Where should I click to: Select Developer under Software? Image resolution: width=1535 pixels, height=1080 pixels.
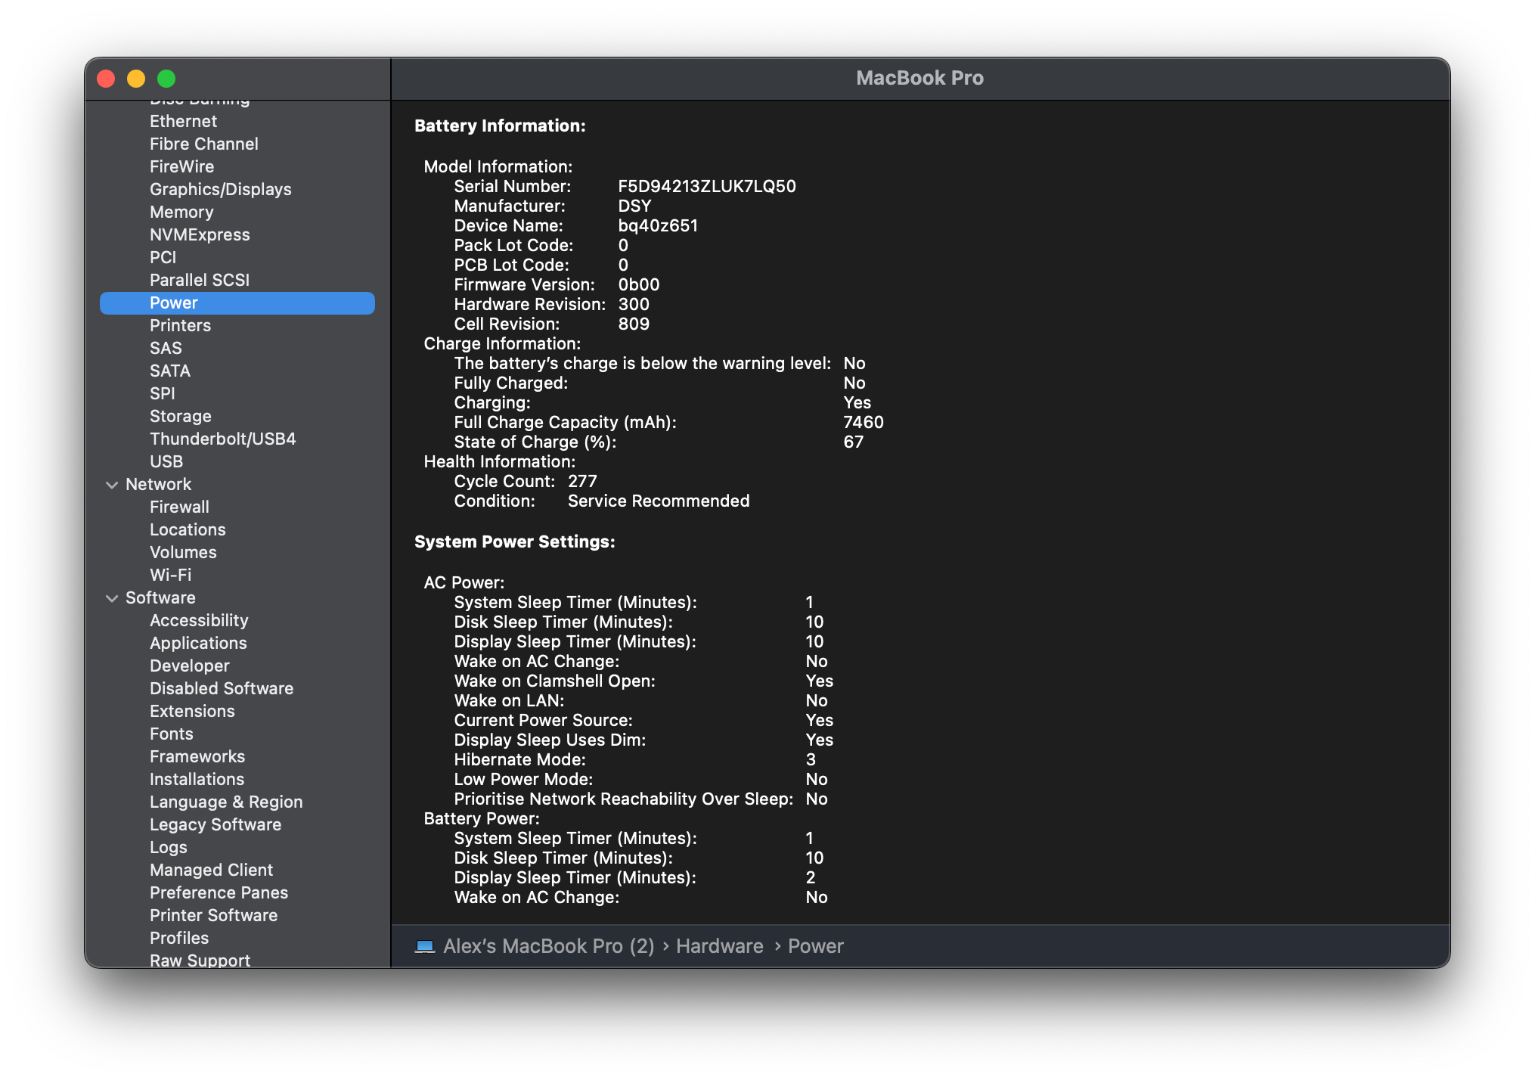(190, 666)
